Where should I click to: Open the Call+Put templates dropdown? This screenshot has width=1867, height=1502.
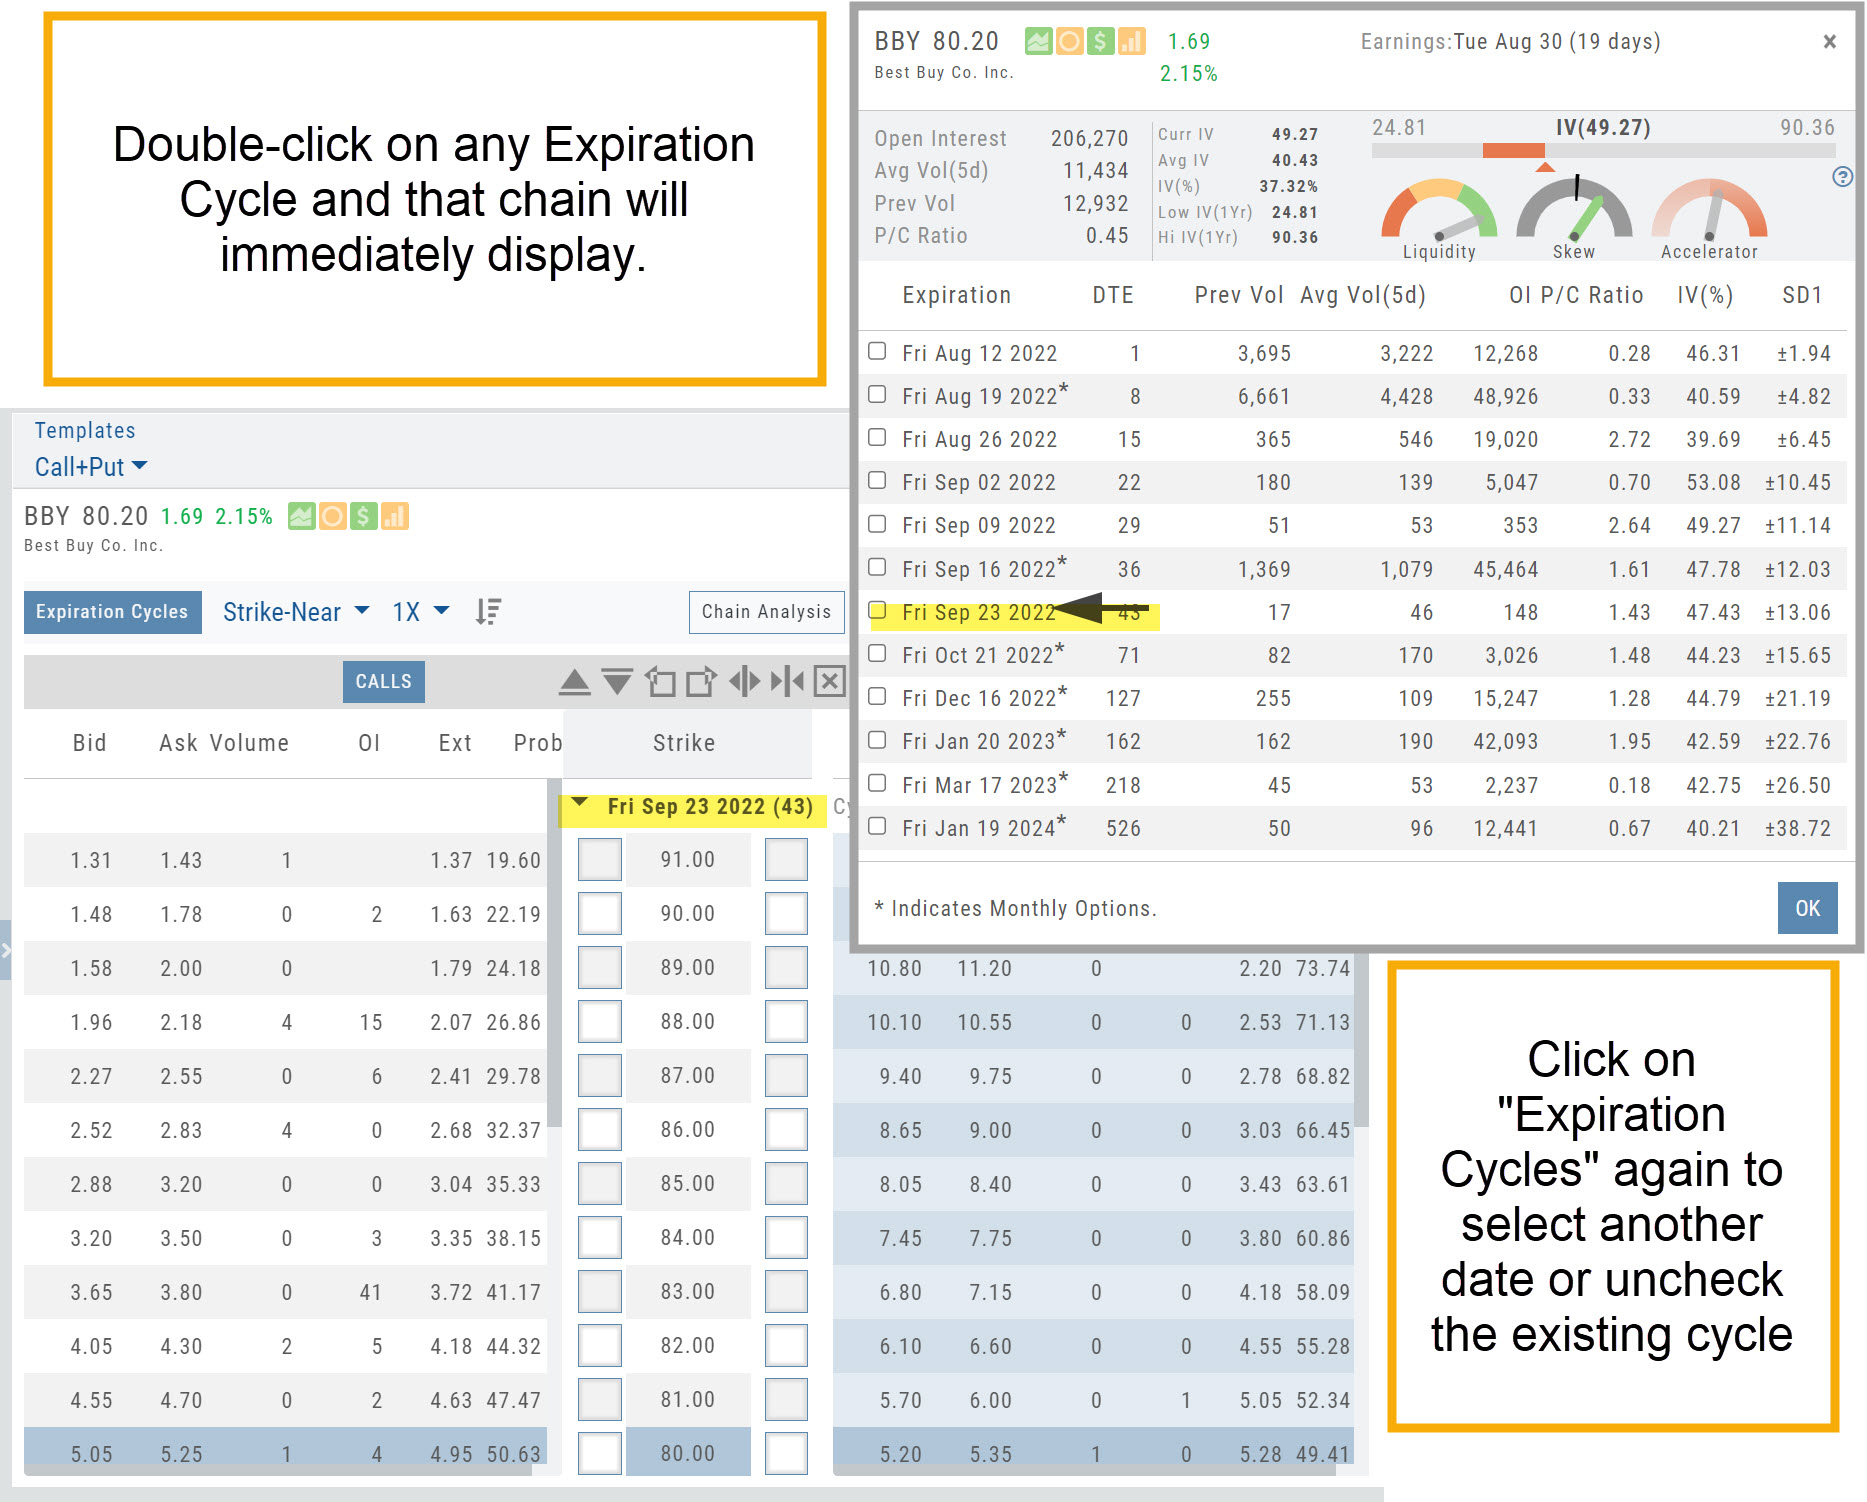(x=91, y=467)
